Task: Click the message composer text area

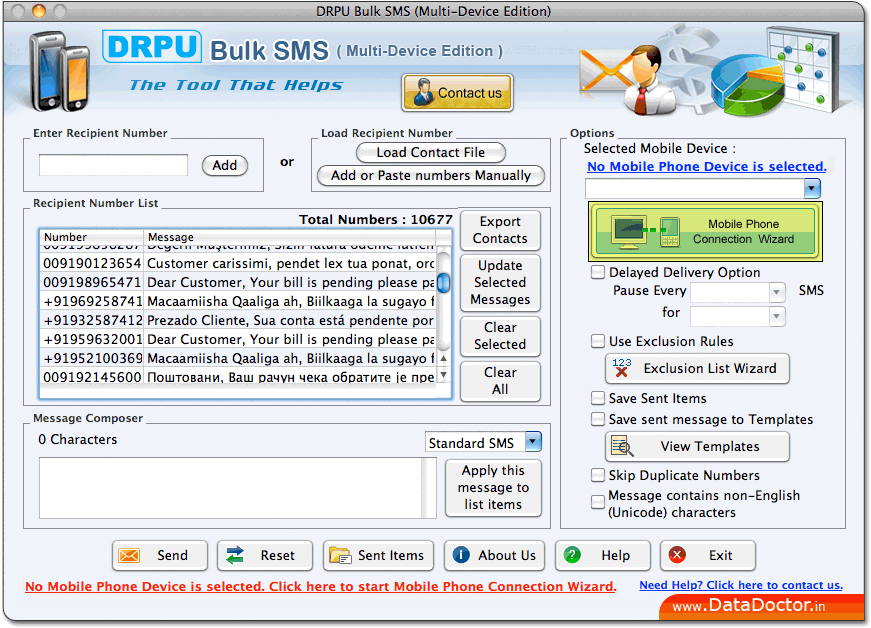Action: [x=231, y=488]
